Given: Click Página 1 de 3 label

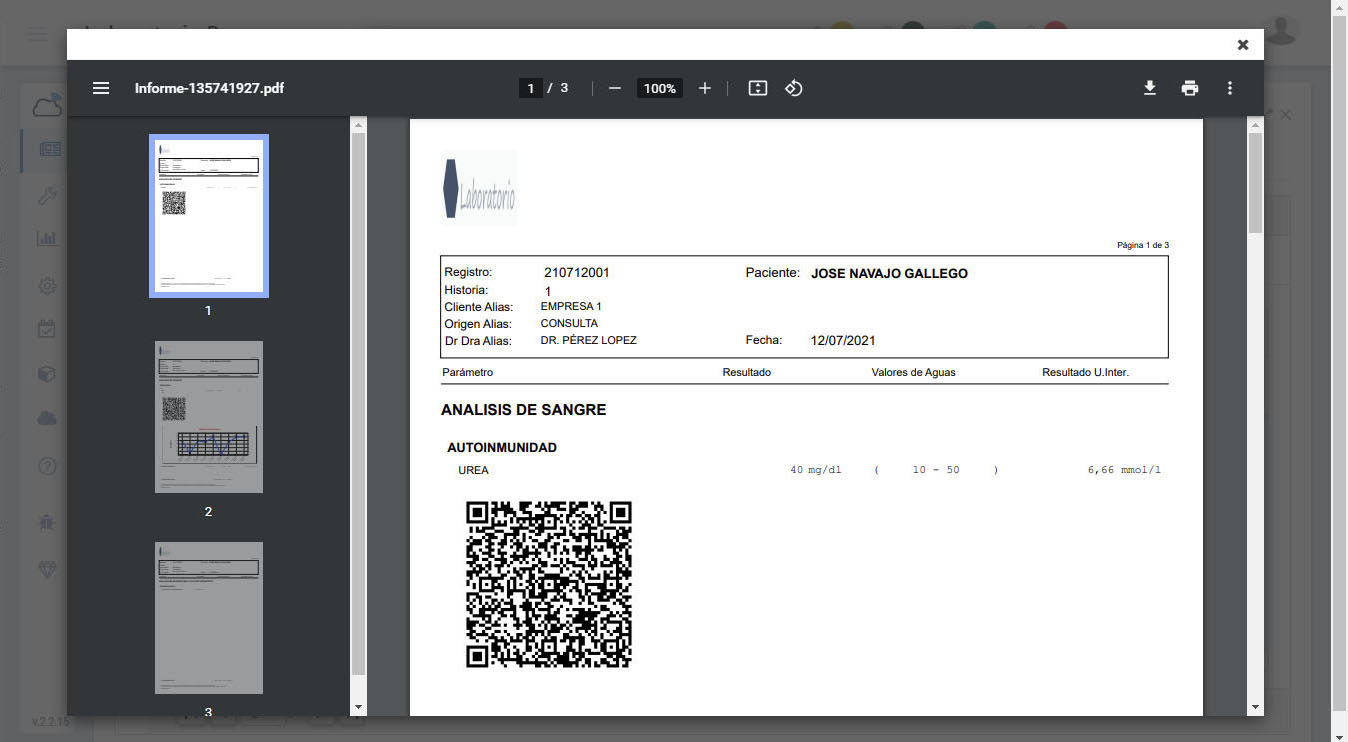Looking at the screenshot, I should coord(1142,245).
